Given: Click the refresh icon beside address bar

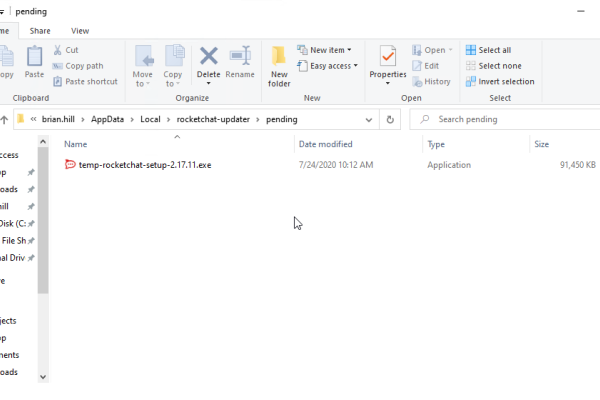Looking at the screenshot, I should click(390, 119).
